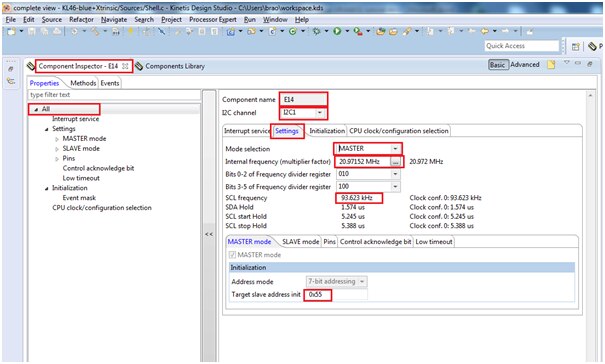The width and height of the screenshot is (605, 364).
Task: Click the Components Library tab icon
Action: pyautogui.click(x=139, y=66)
